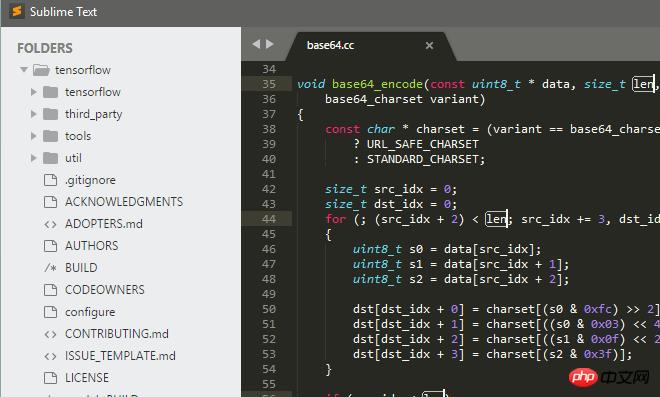Screen dimensions: 660x397
Task: Close the base64.cc tab
Action: pos(429,45)
